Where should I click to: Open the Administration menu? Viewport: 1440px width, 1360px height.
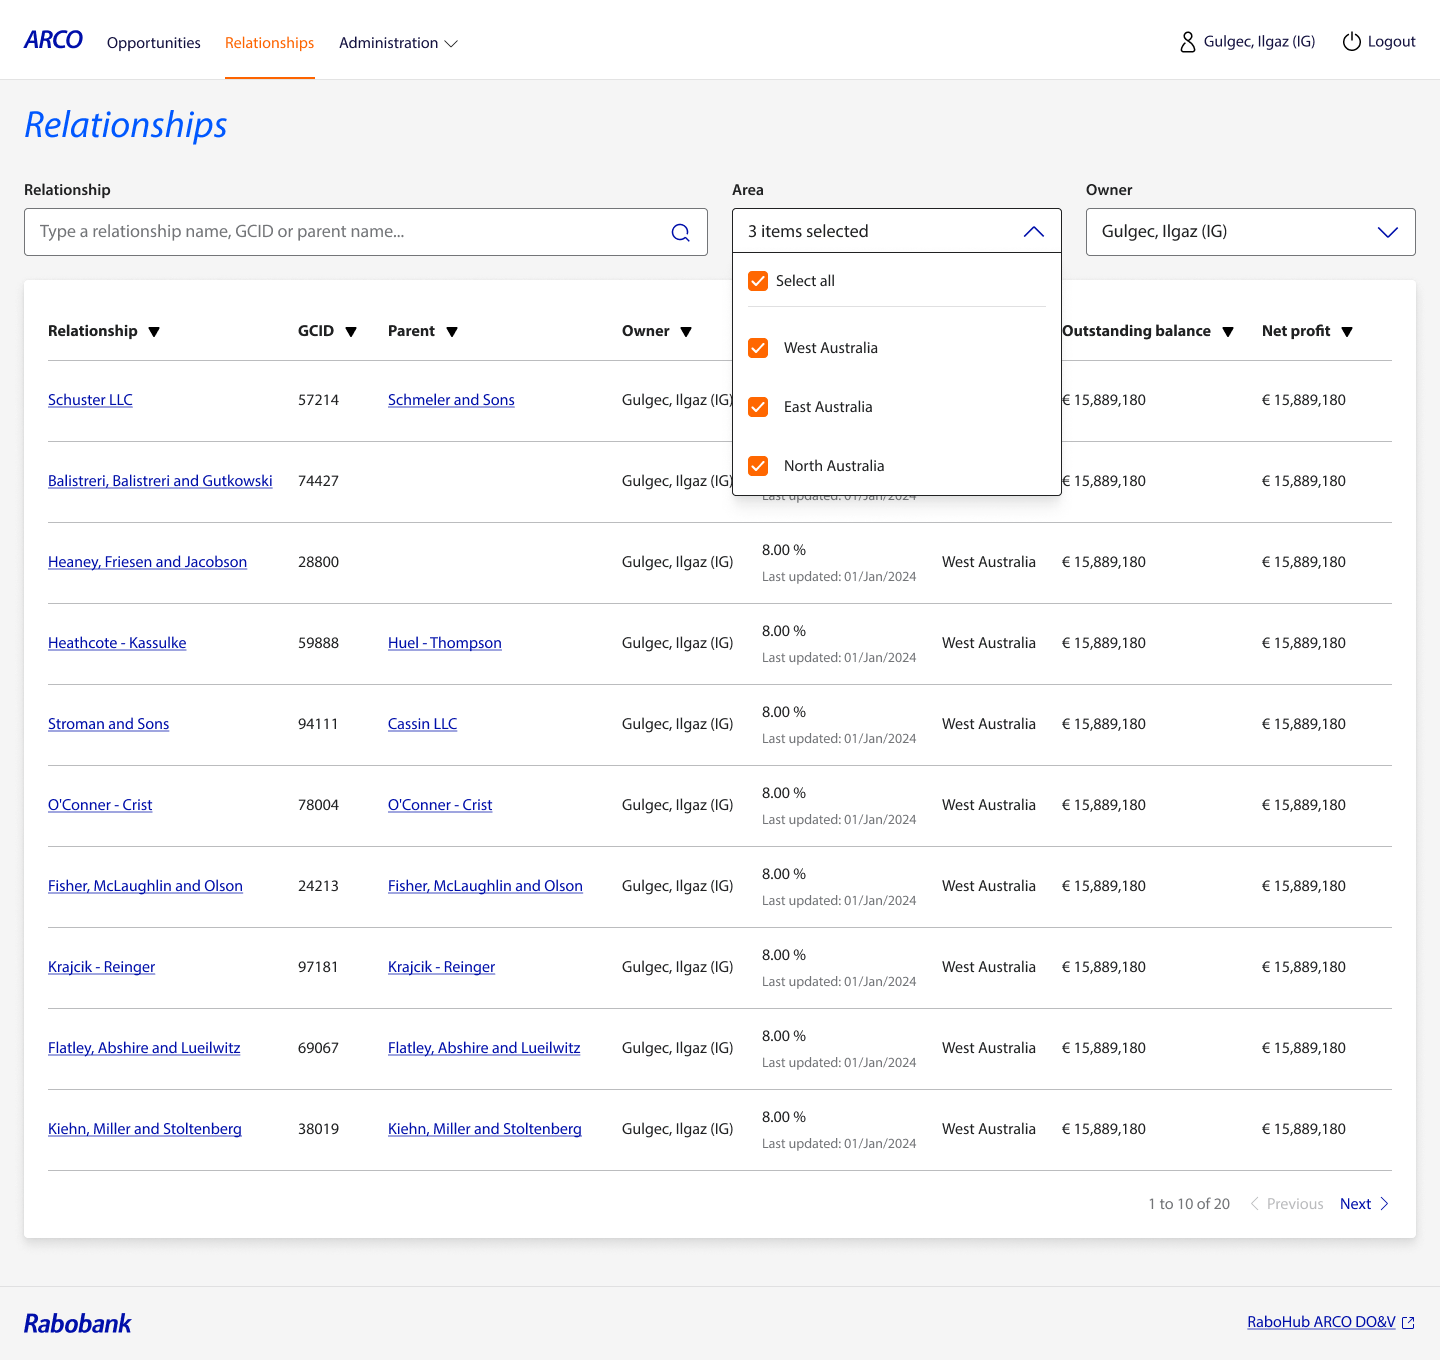coord(398,43)
